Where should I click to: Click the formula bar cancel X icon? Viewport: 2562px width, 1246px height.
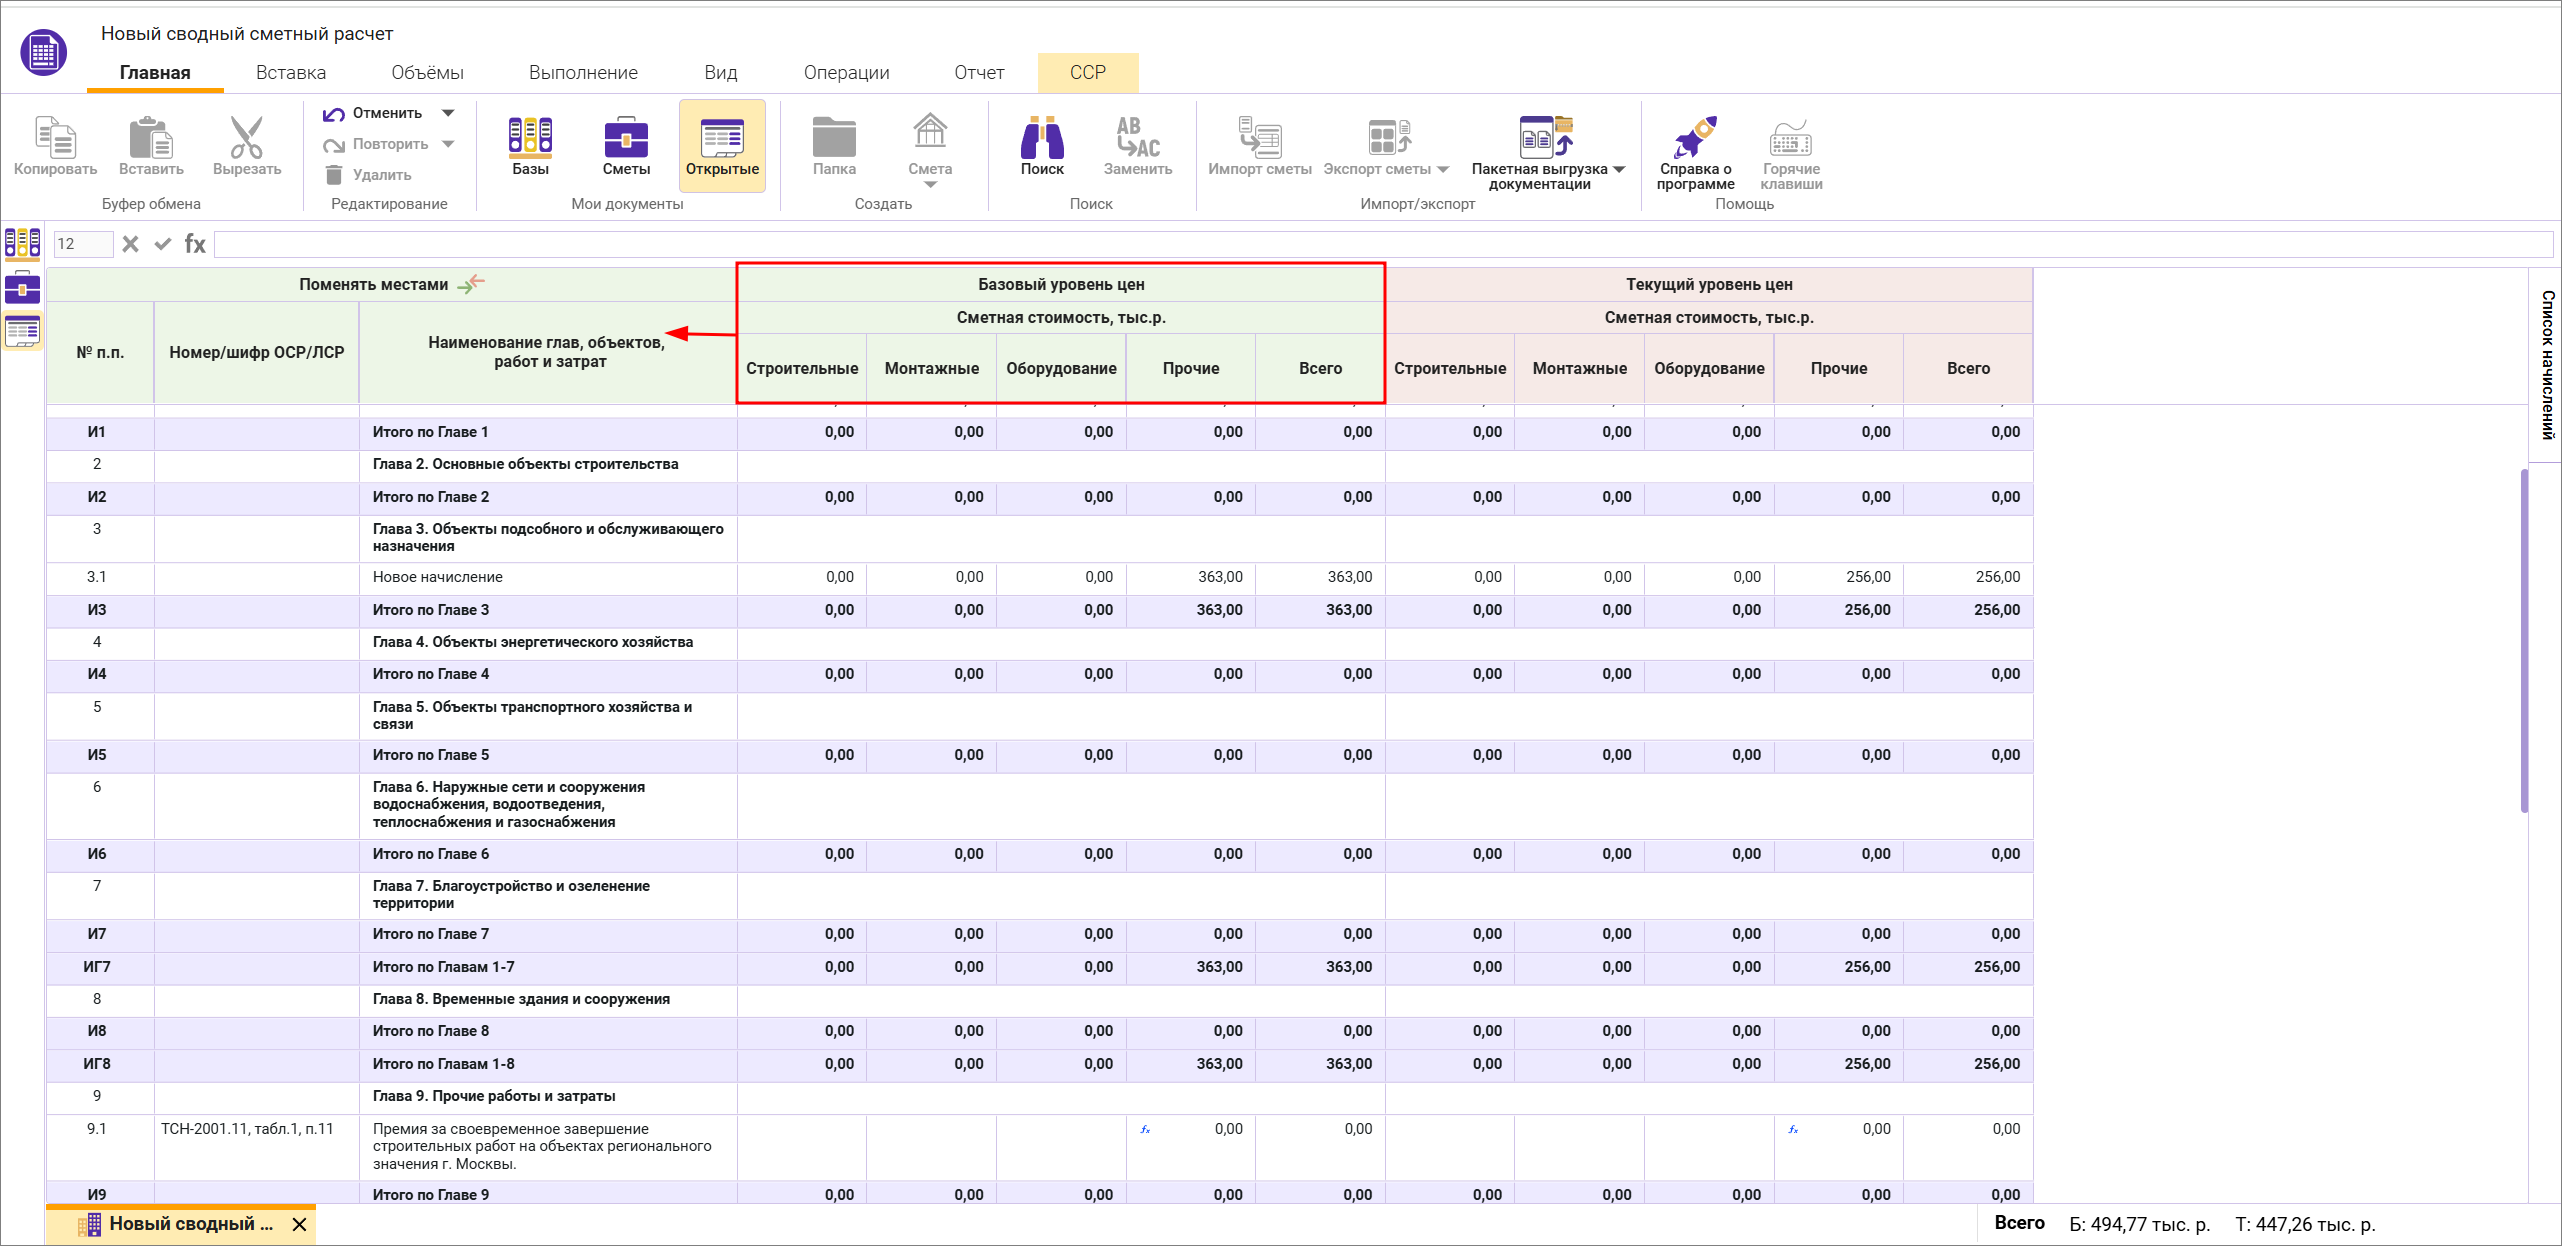click(x=130, y=244)
